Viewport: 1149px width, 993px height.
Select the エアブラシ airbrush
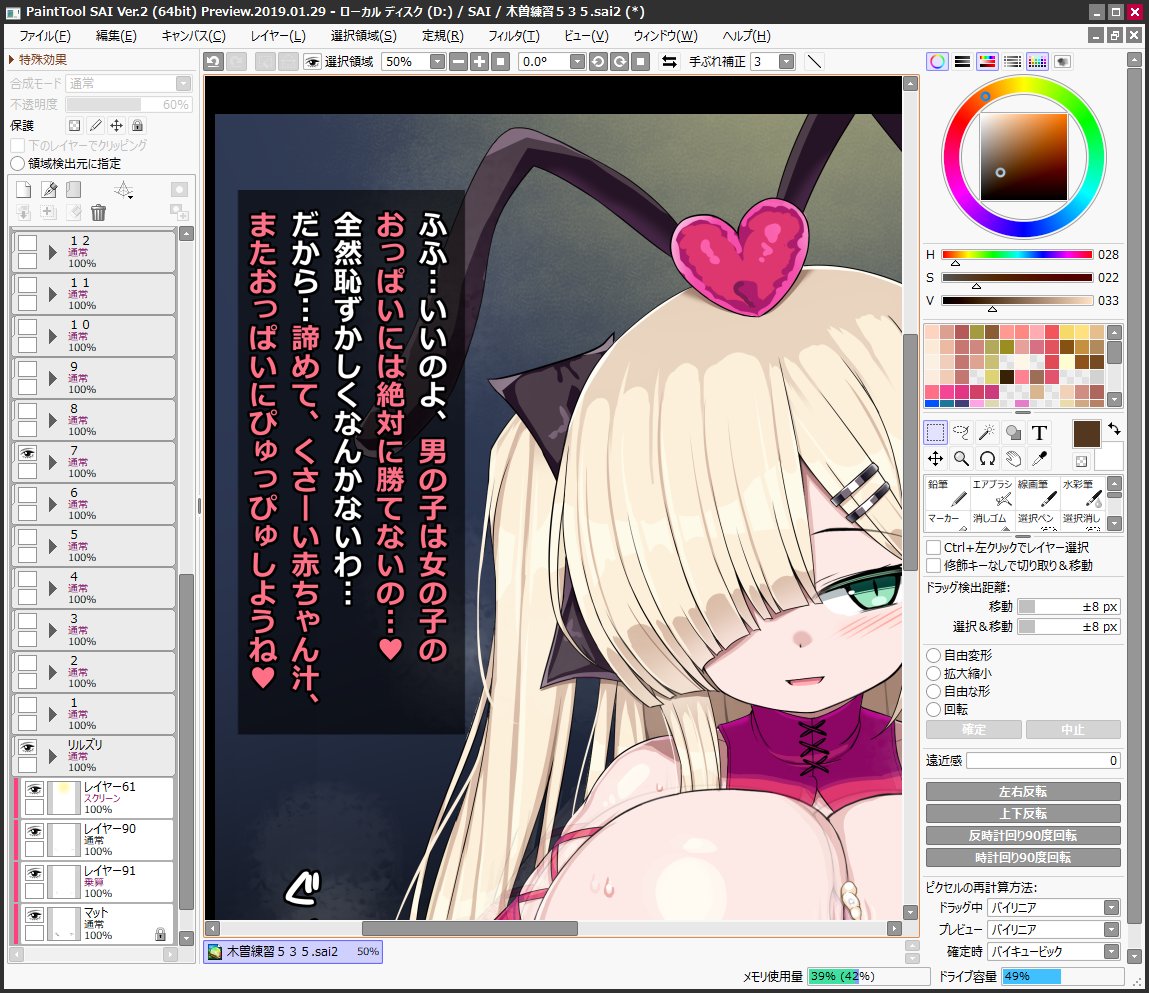992,492
